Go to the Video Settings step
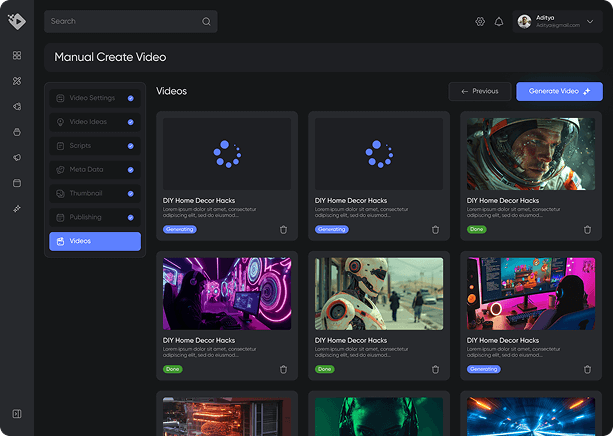Image resolution: width=613 pixels, height=436 pixels. (x=95, y=98)
